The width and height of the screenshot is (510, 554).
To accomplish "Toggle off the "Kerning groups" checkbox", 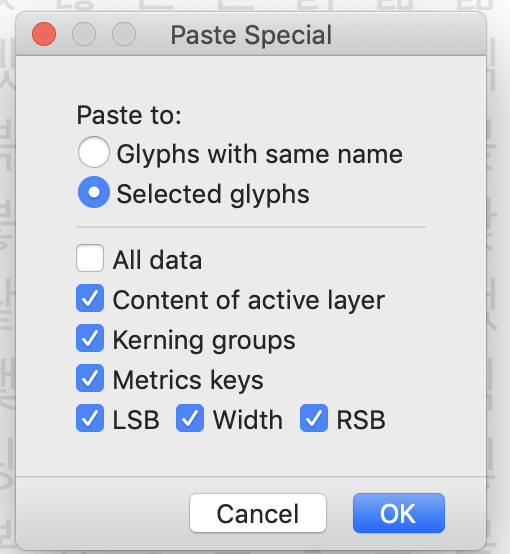I will (90, 338).
